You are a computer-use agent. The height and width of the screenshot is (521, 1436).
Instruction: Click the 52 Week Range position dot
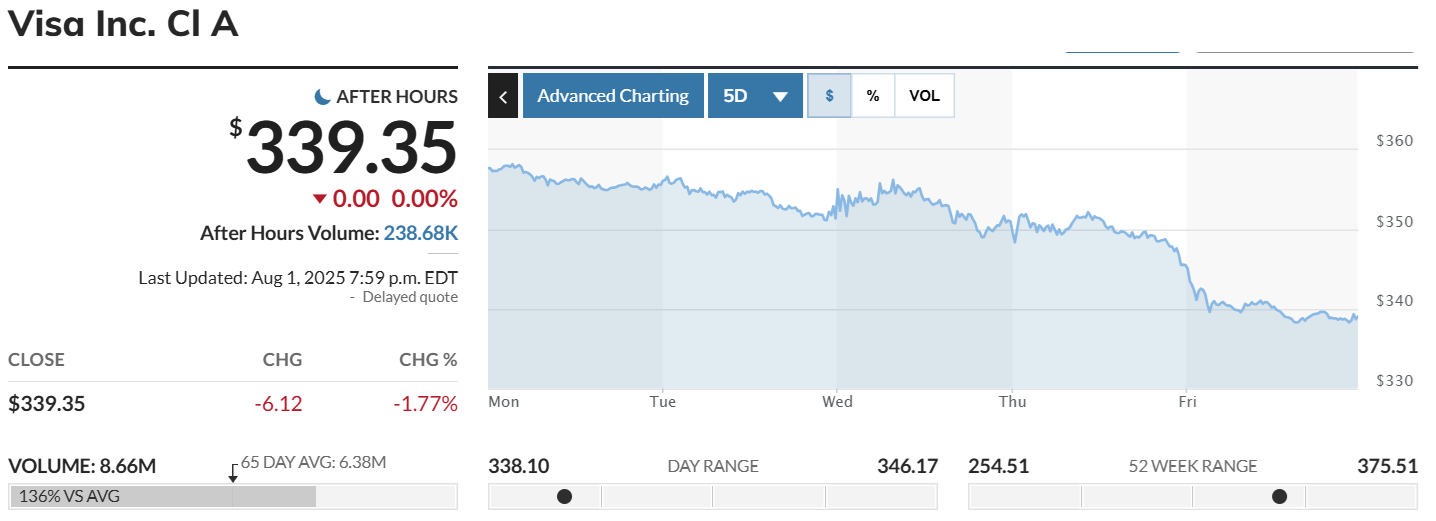coord(1279,496)
